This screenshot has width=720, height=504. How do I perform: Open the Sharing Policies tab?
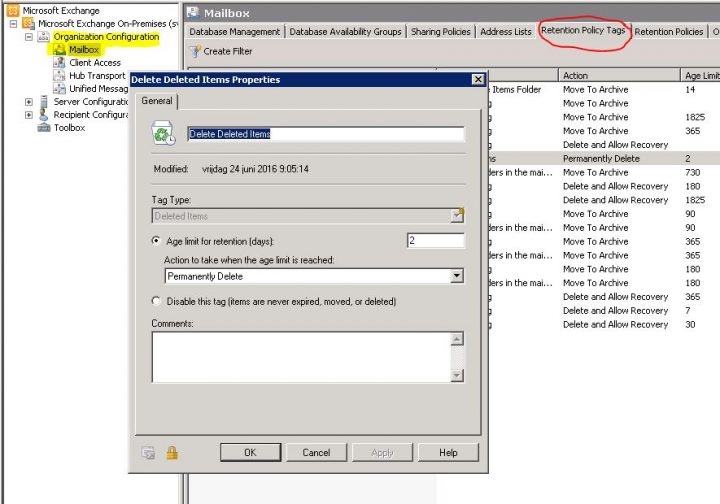pyautogui.click(x=440, y=32)
